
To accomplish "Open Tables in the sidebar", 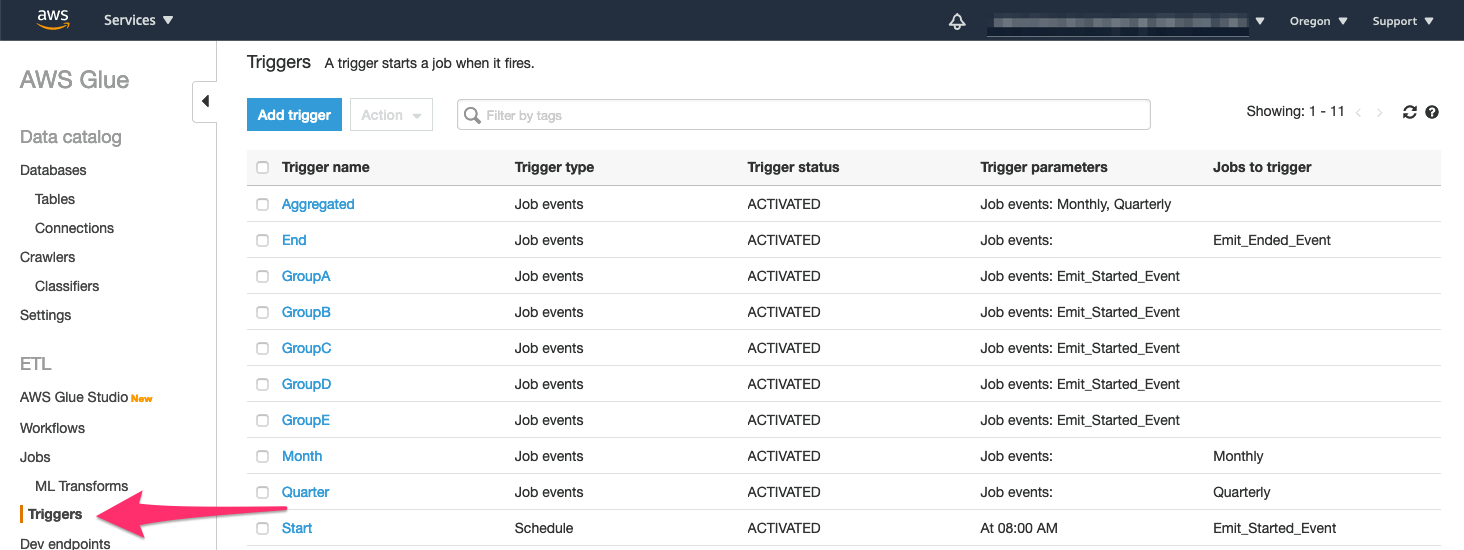I will [x=55, y=199].
